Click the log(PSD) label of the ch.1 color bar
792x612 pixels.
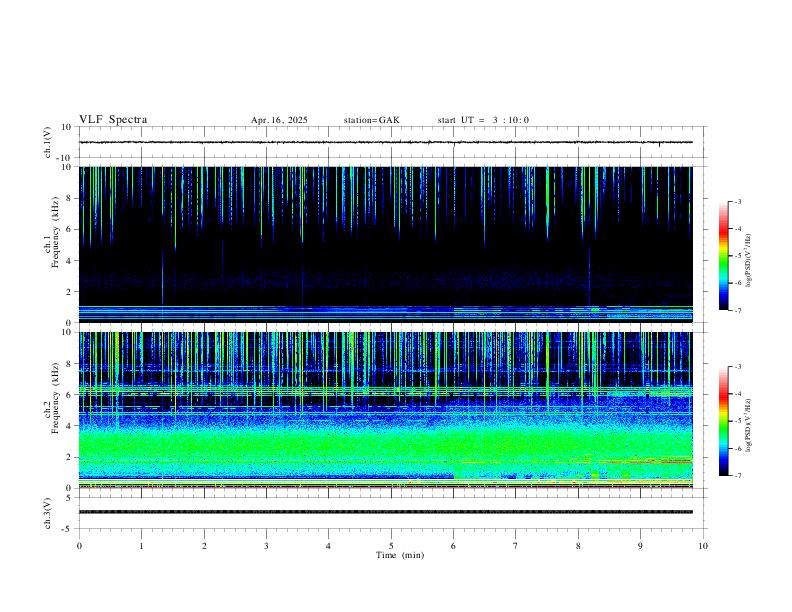tap(748, 261)
